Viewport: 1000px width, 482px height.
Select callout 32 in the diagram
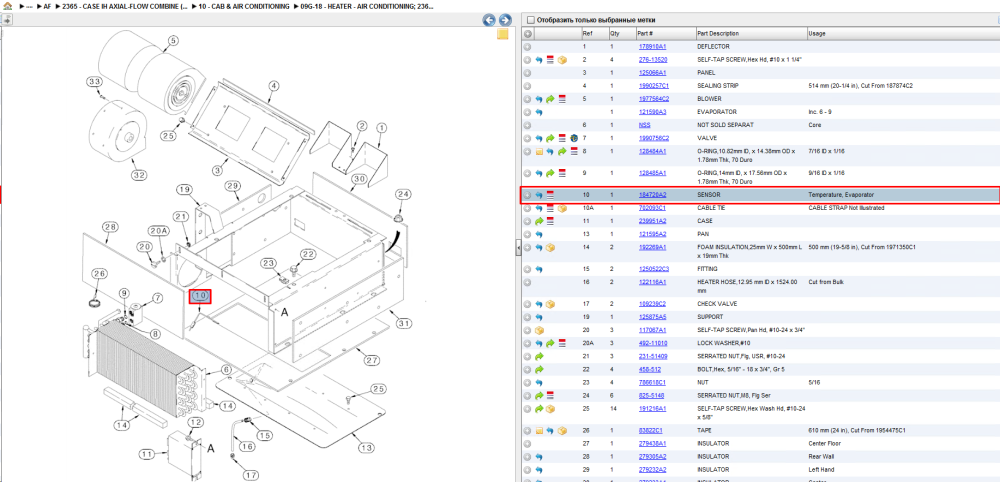(x=138, y=174)
